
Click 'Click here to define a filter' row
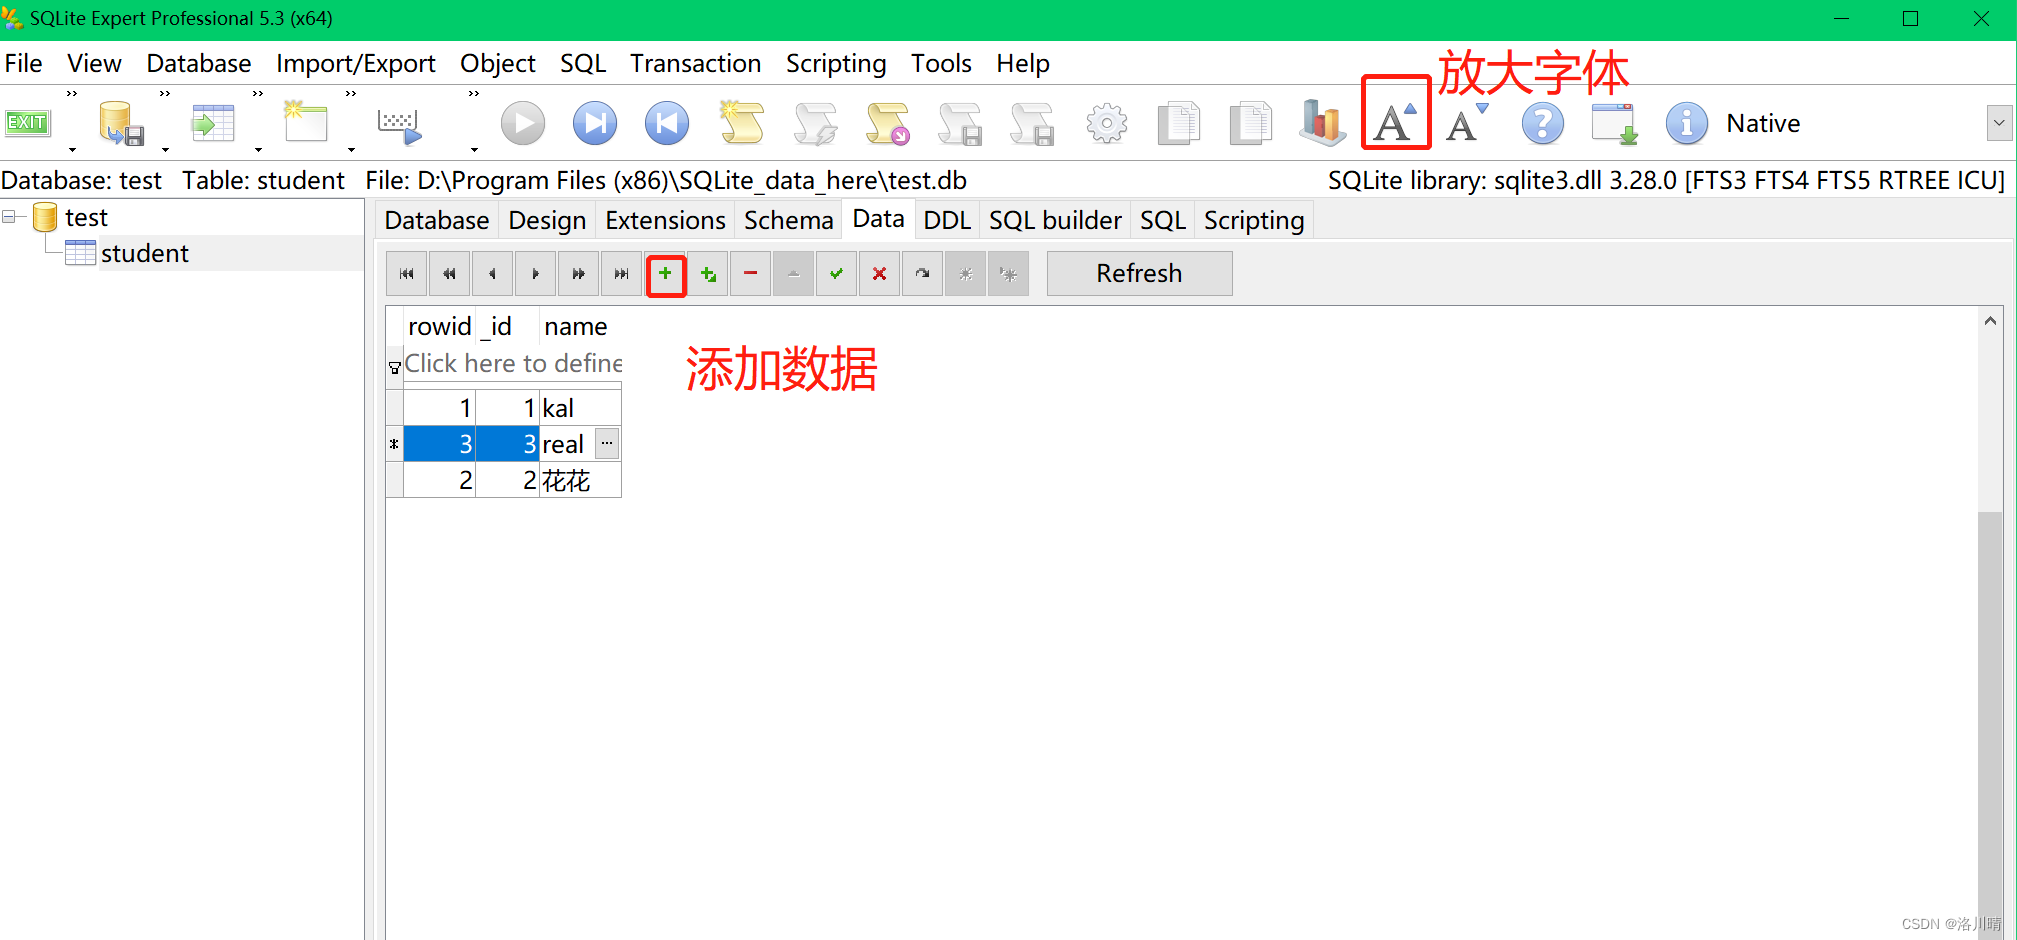point(513,363)
